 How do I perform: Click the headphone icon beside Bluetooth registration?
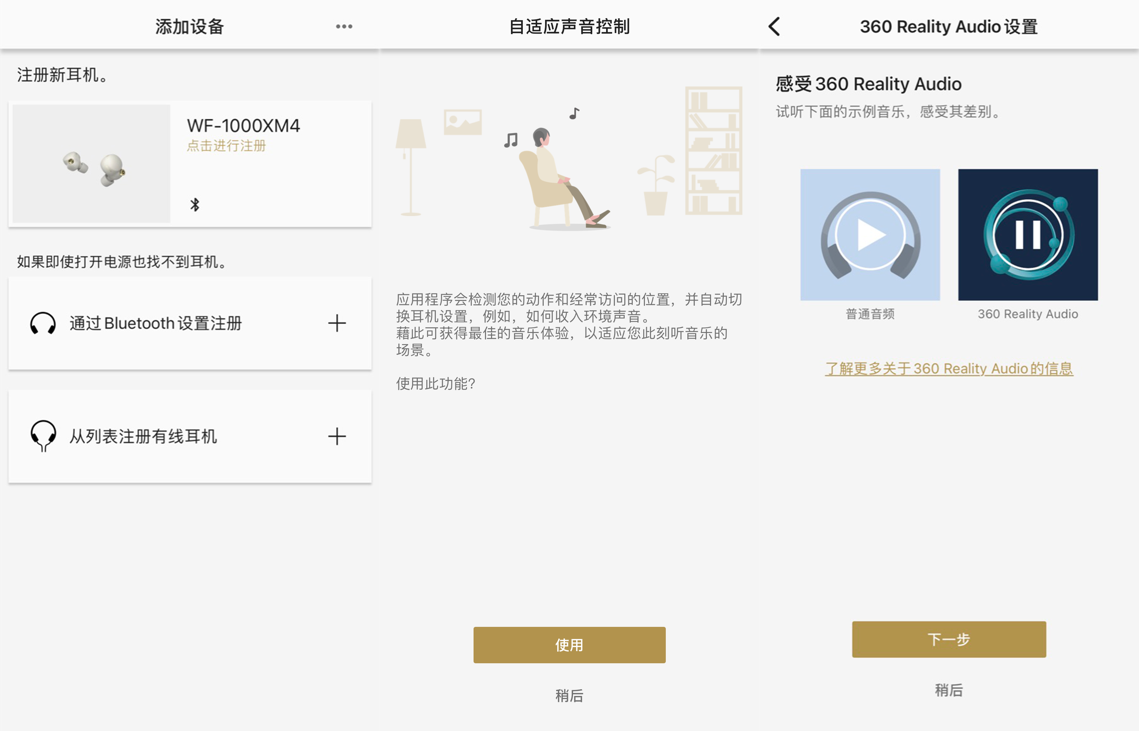pos(43,323)
